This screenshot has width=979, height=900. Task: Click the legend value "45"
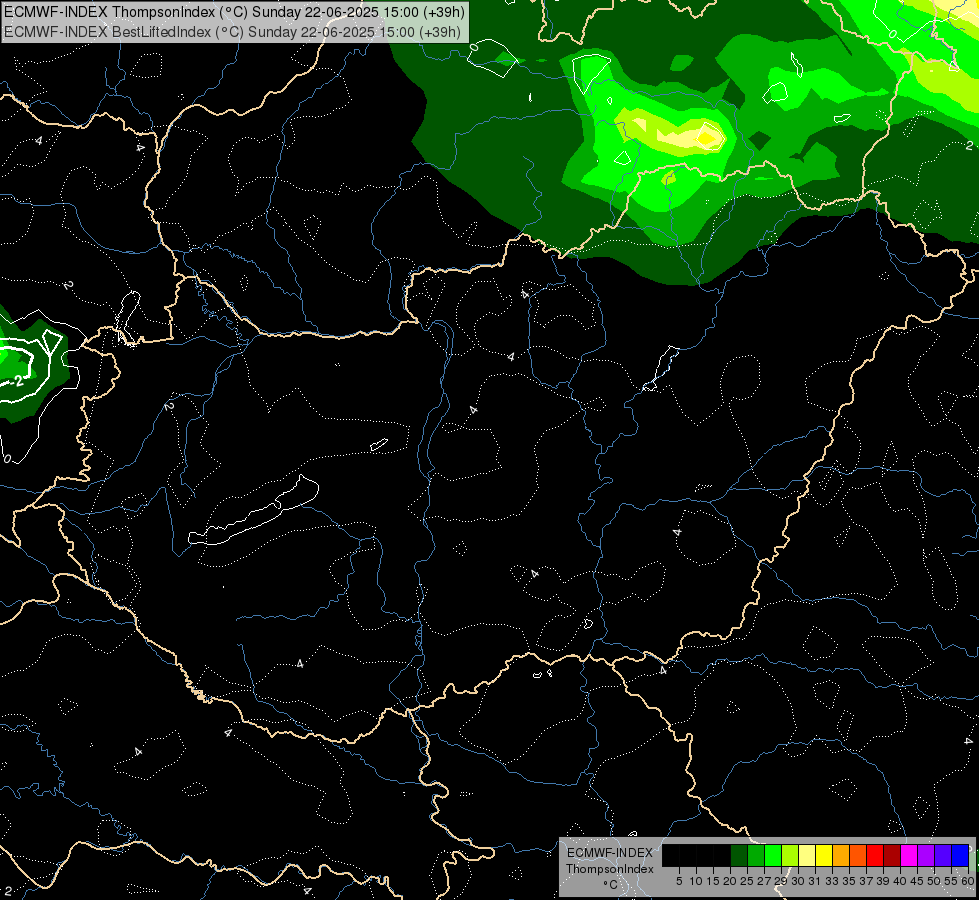click(x=917, y=881)
